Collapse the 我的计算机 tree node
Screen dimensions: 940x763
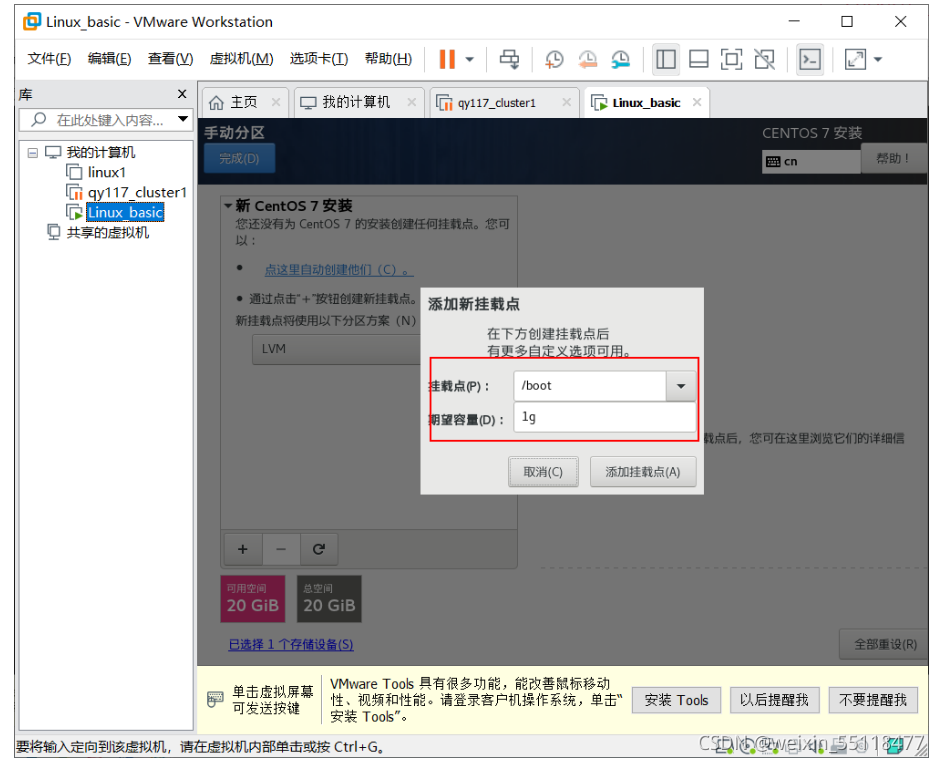coord(32,153)
